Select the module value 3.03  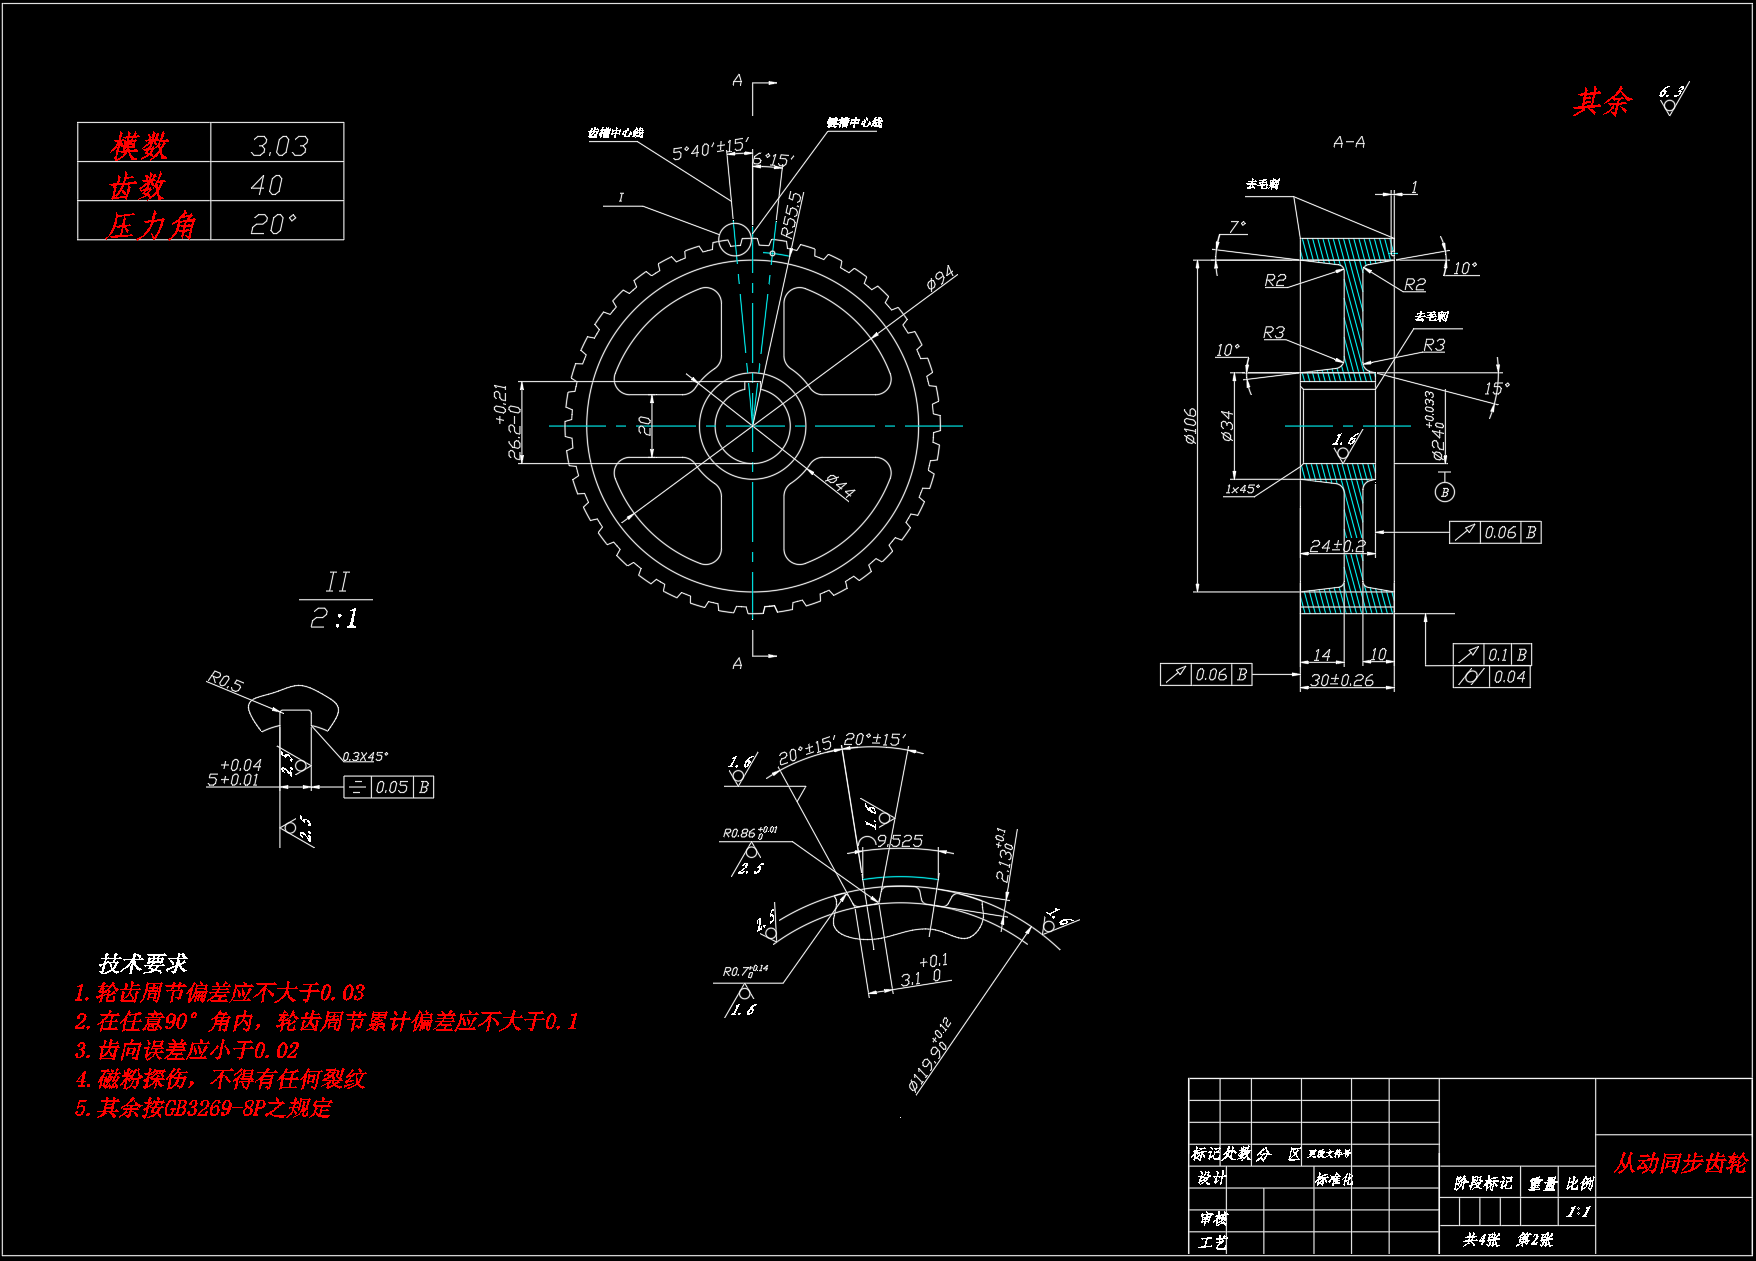(x=279, y=146)
